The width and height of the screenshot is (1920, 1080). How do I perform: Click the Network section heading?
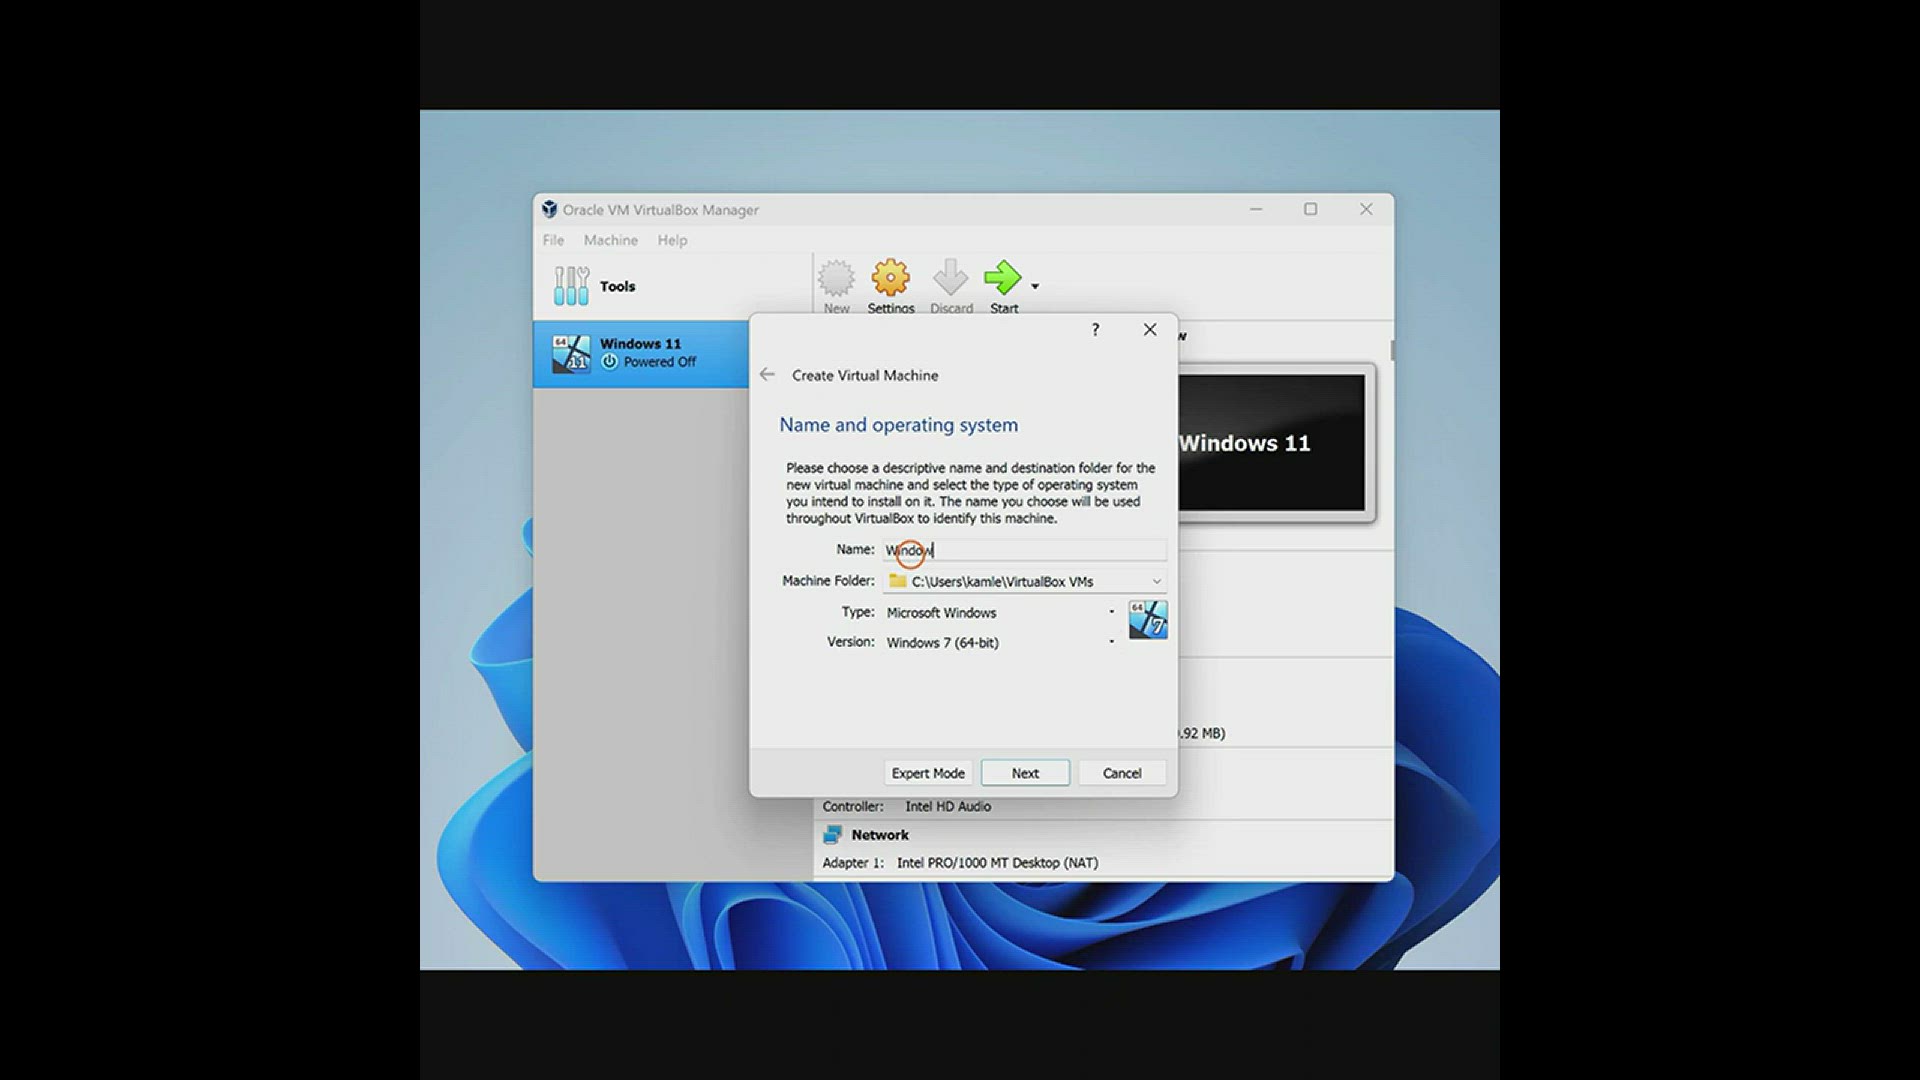(x=880, y=835)
